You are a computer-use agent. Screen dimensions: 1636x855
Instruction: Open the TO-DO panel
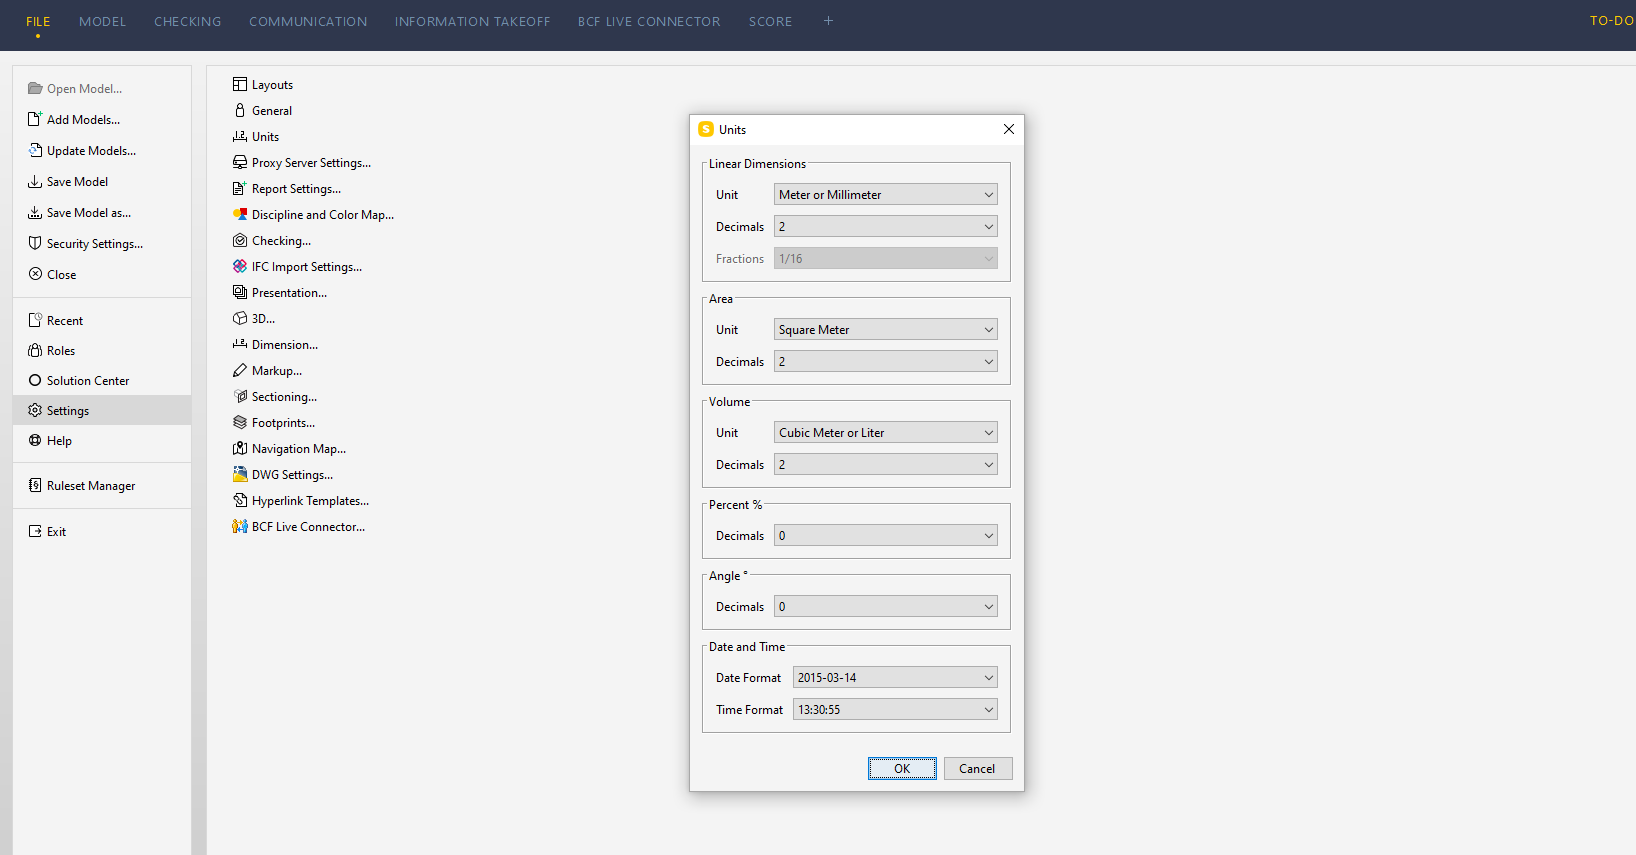(1612, 20)
